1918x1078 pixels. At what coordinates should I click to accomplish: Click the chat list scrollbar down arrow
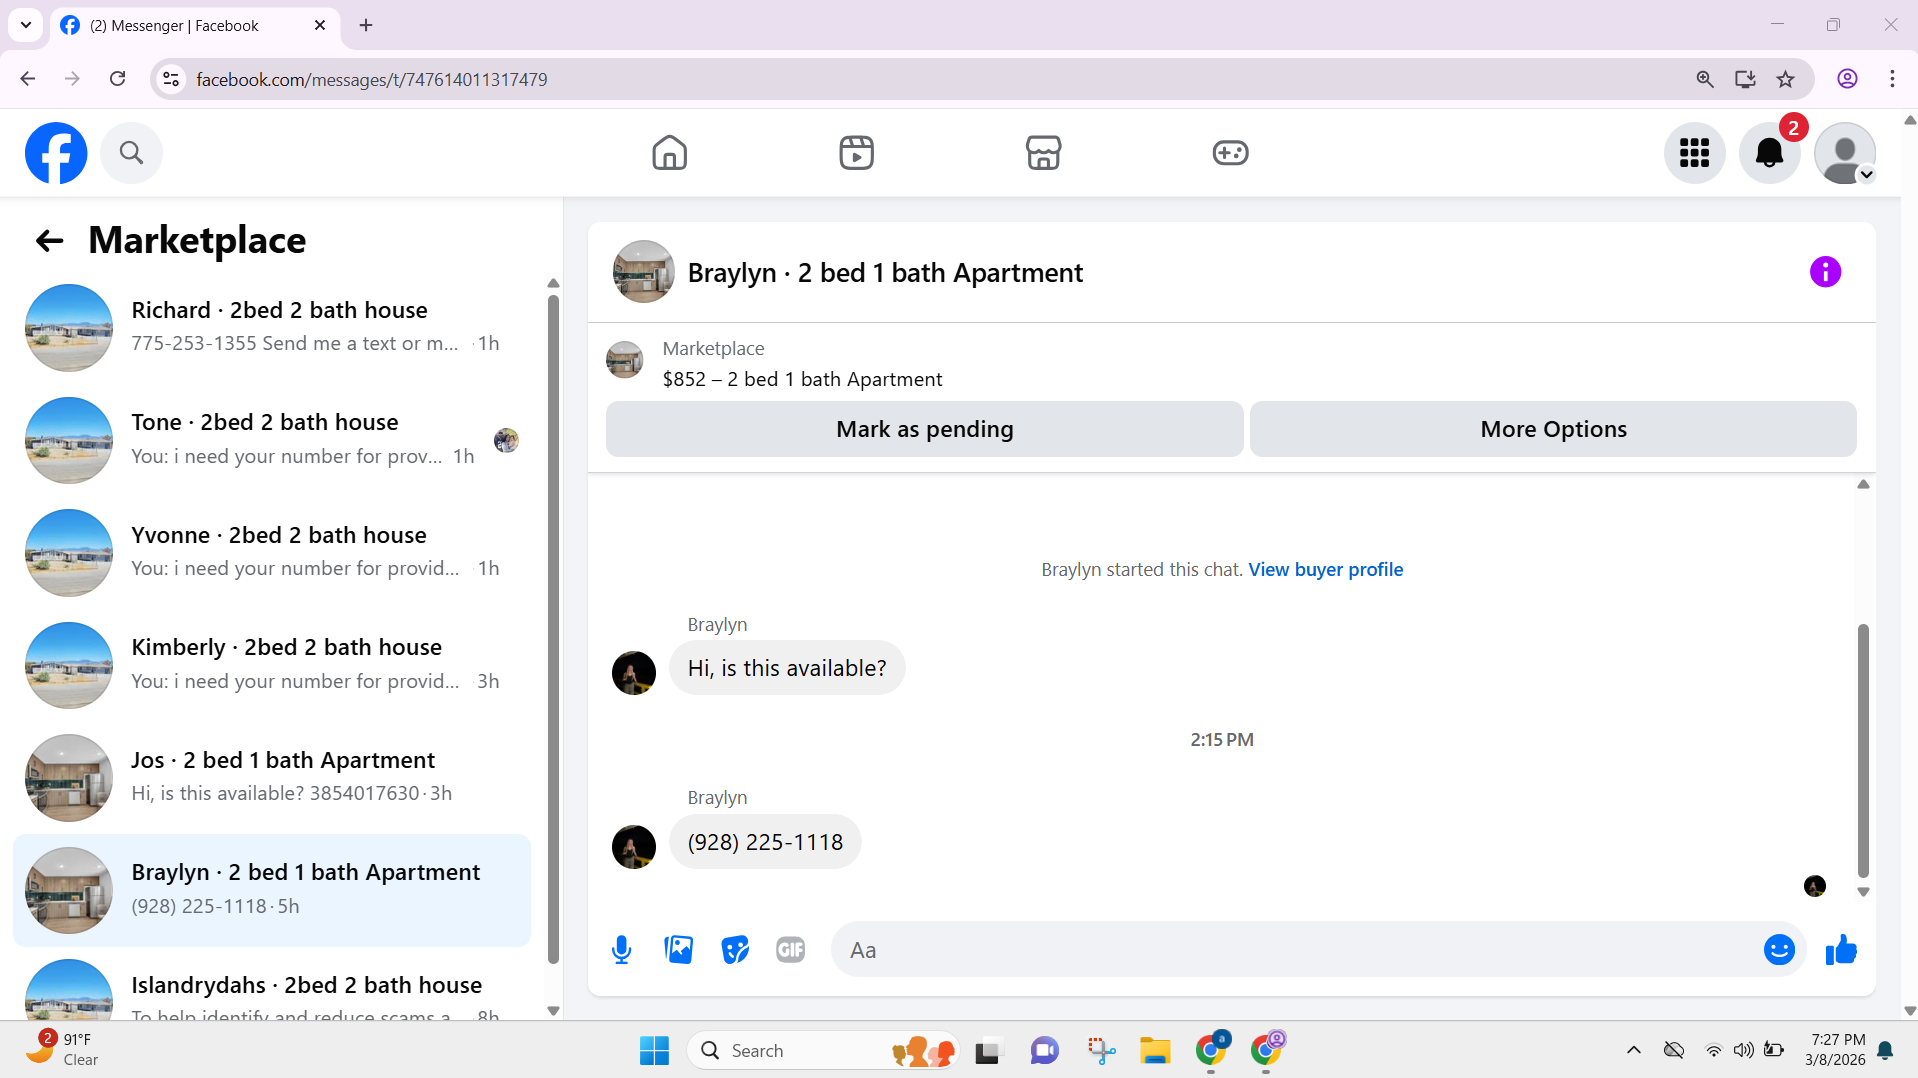click(x=553, y=1011)
